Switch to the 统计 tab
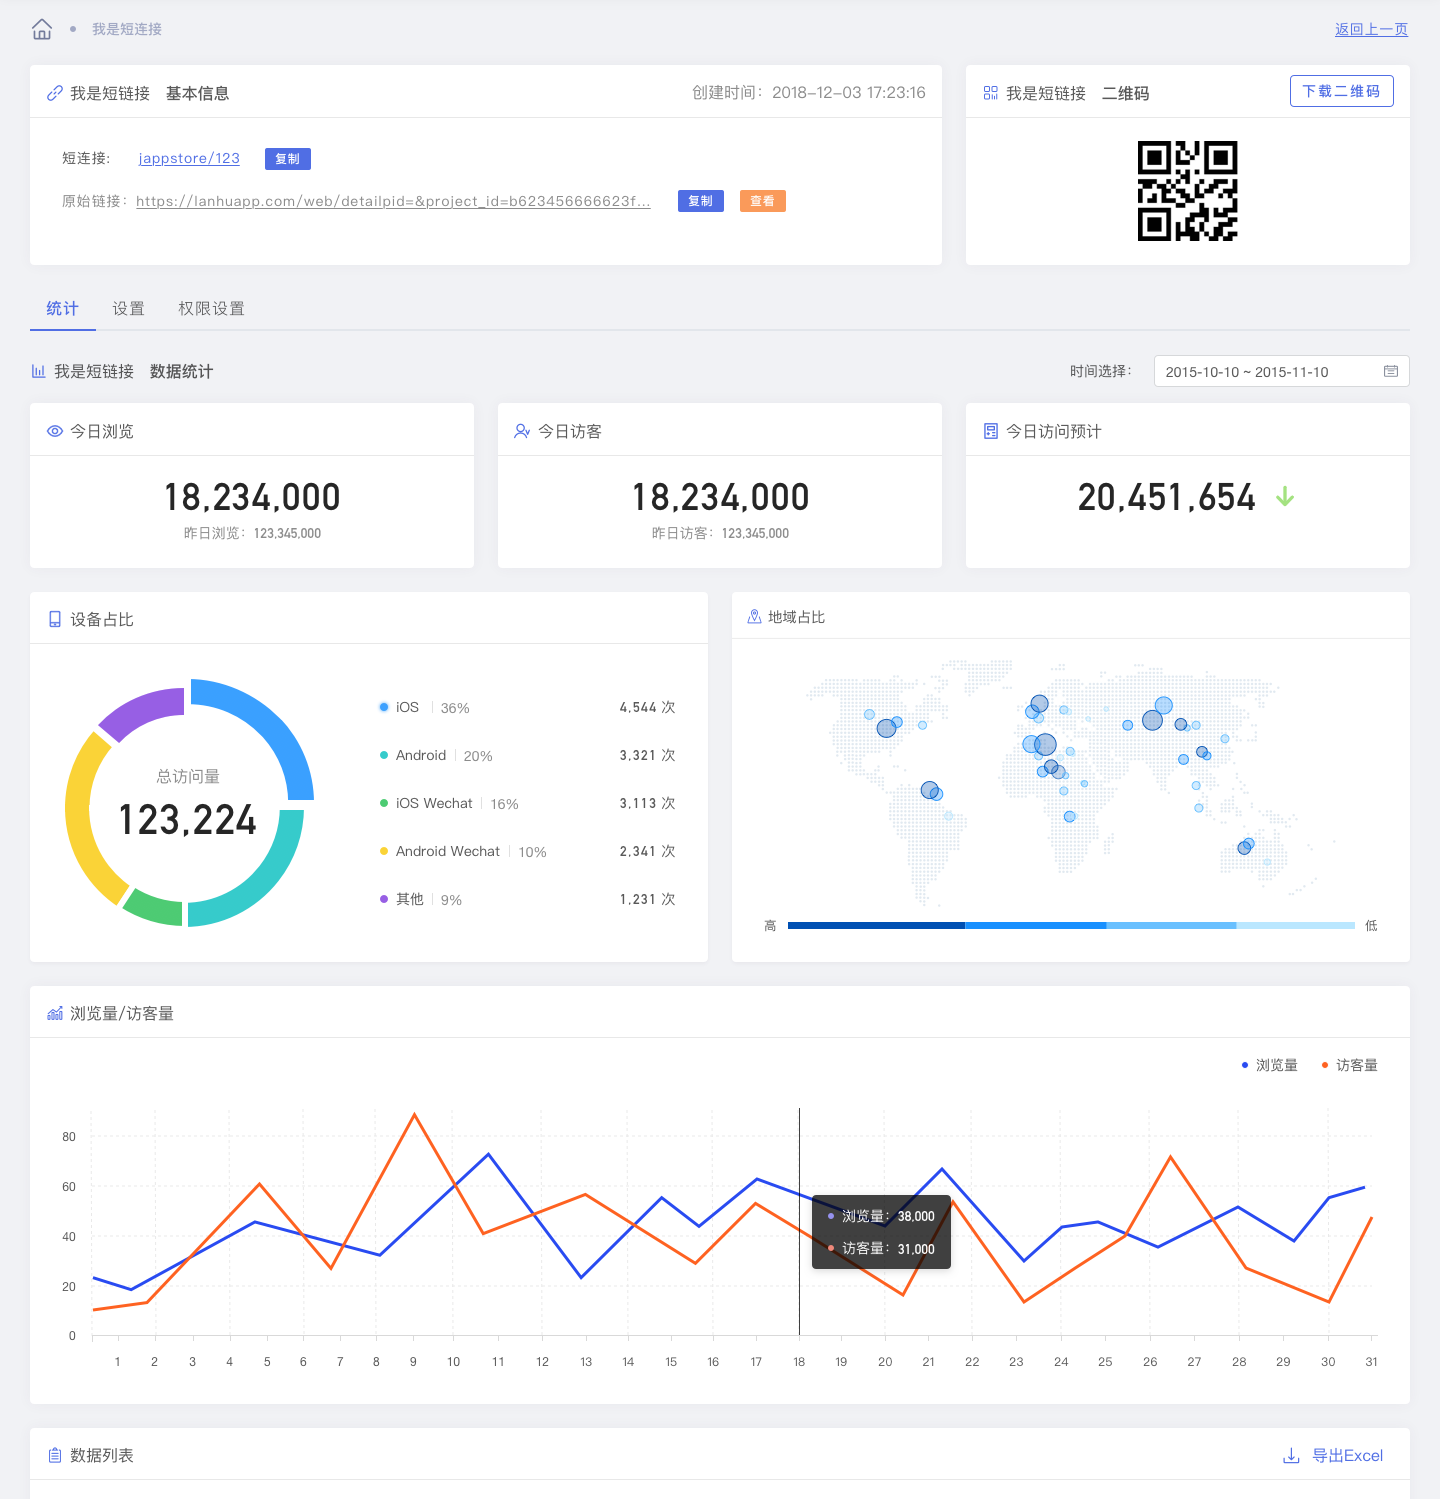This screenshot has width=1440, height=1499. [x=62, y=309]
